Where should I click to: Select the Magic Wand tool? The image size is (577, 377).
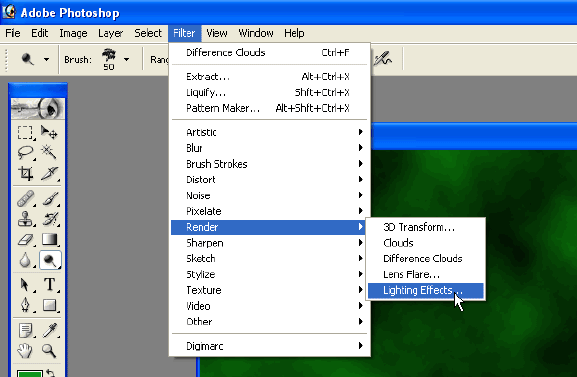tap(49, 152)
